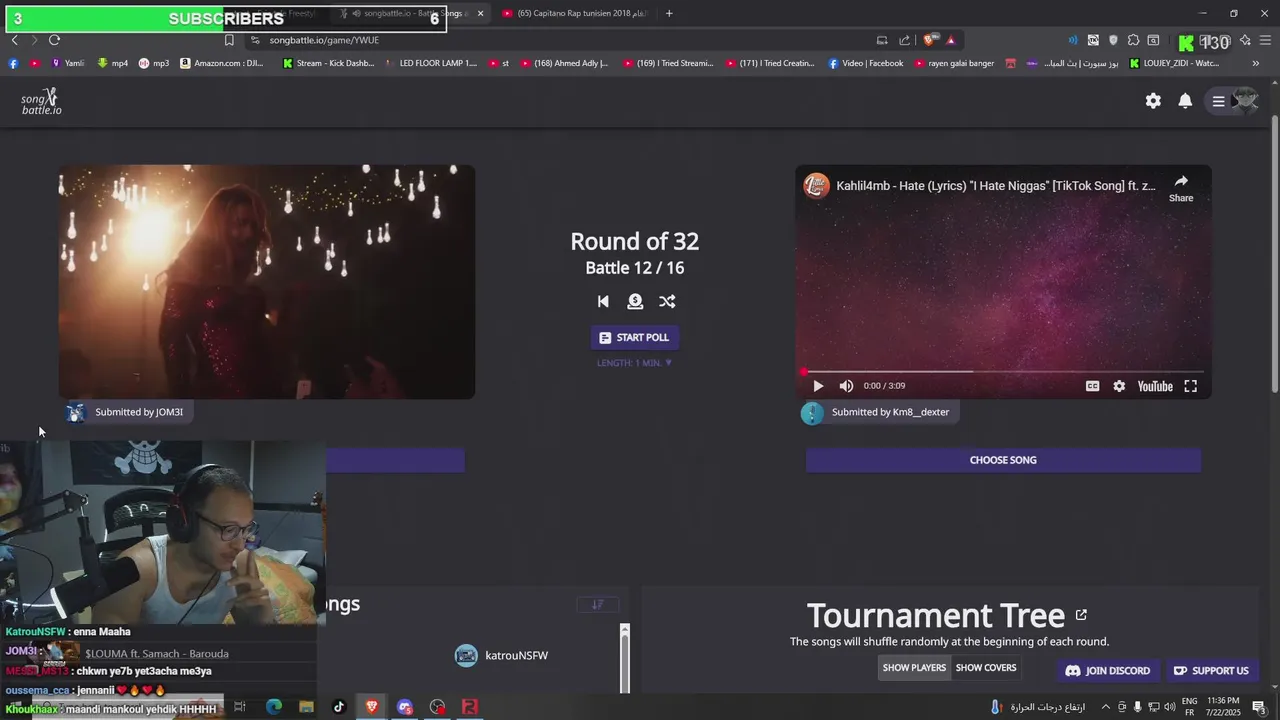Click the songbattle.io logo
The height and width of the screenshot is (720, 1280).
(42, 101)
